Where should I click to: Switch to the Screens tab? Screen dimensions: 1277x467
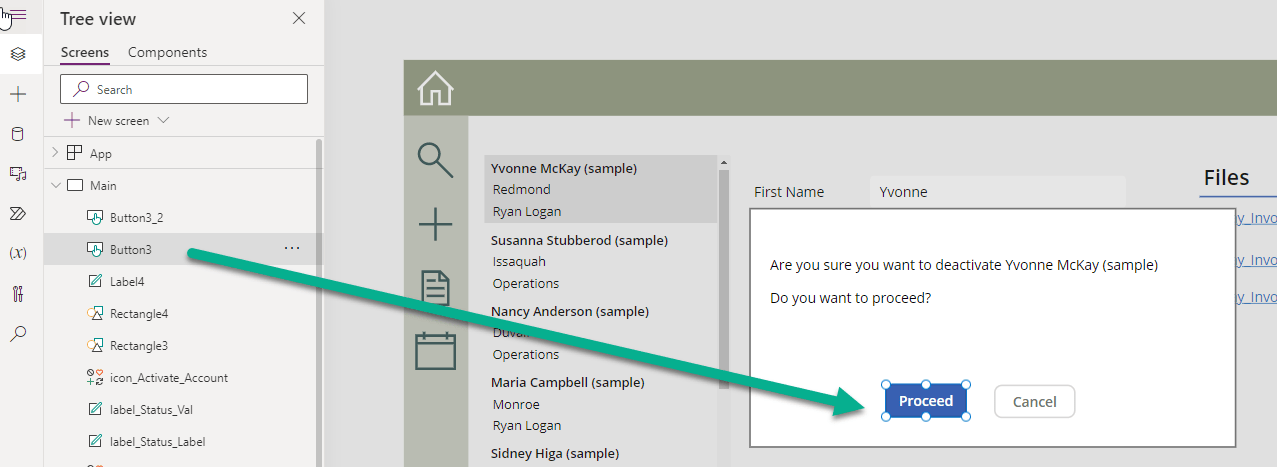coord(85,52)
